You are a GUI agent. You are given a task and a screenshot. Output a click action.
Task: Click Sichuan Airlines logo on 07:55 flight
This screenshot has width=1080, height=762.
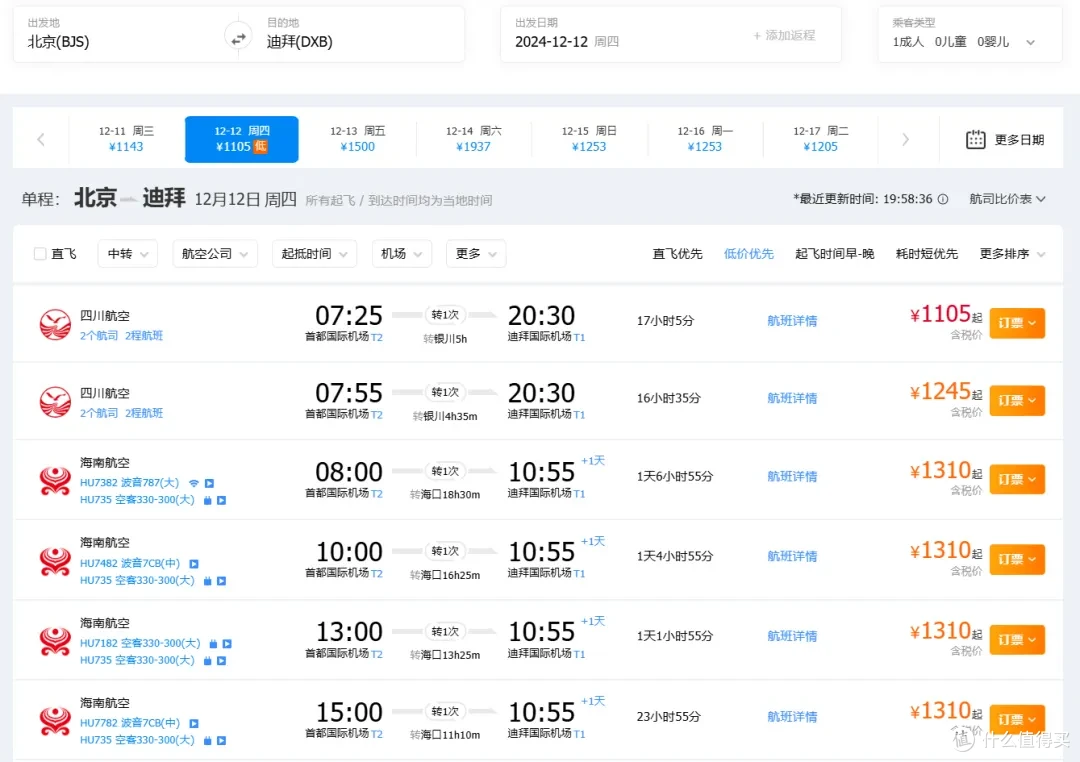55,402
